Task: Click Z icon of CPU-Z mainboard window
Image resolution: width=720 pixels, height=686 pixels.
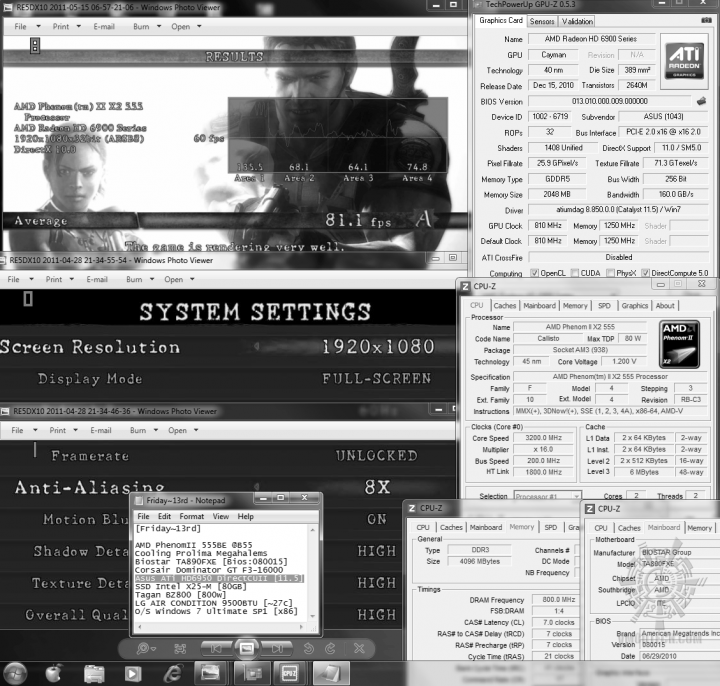Action: coord(589,508)
